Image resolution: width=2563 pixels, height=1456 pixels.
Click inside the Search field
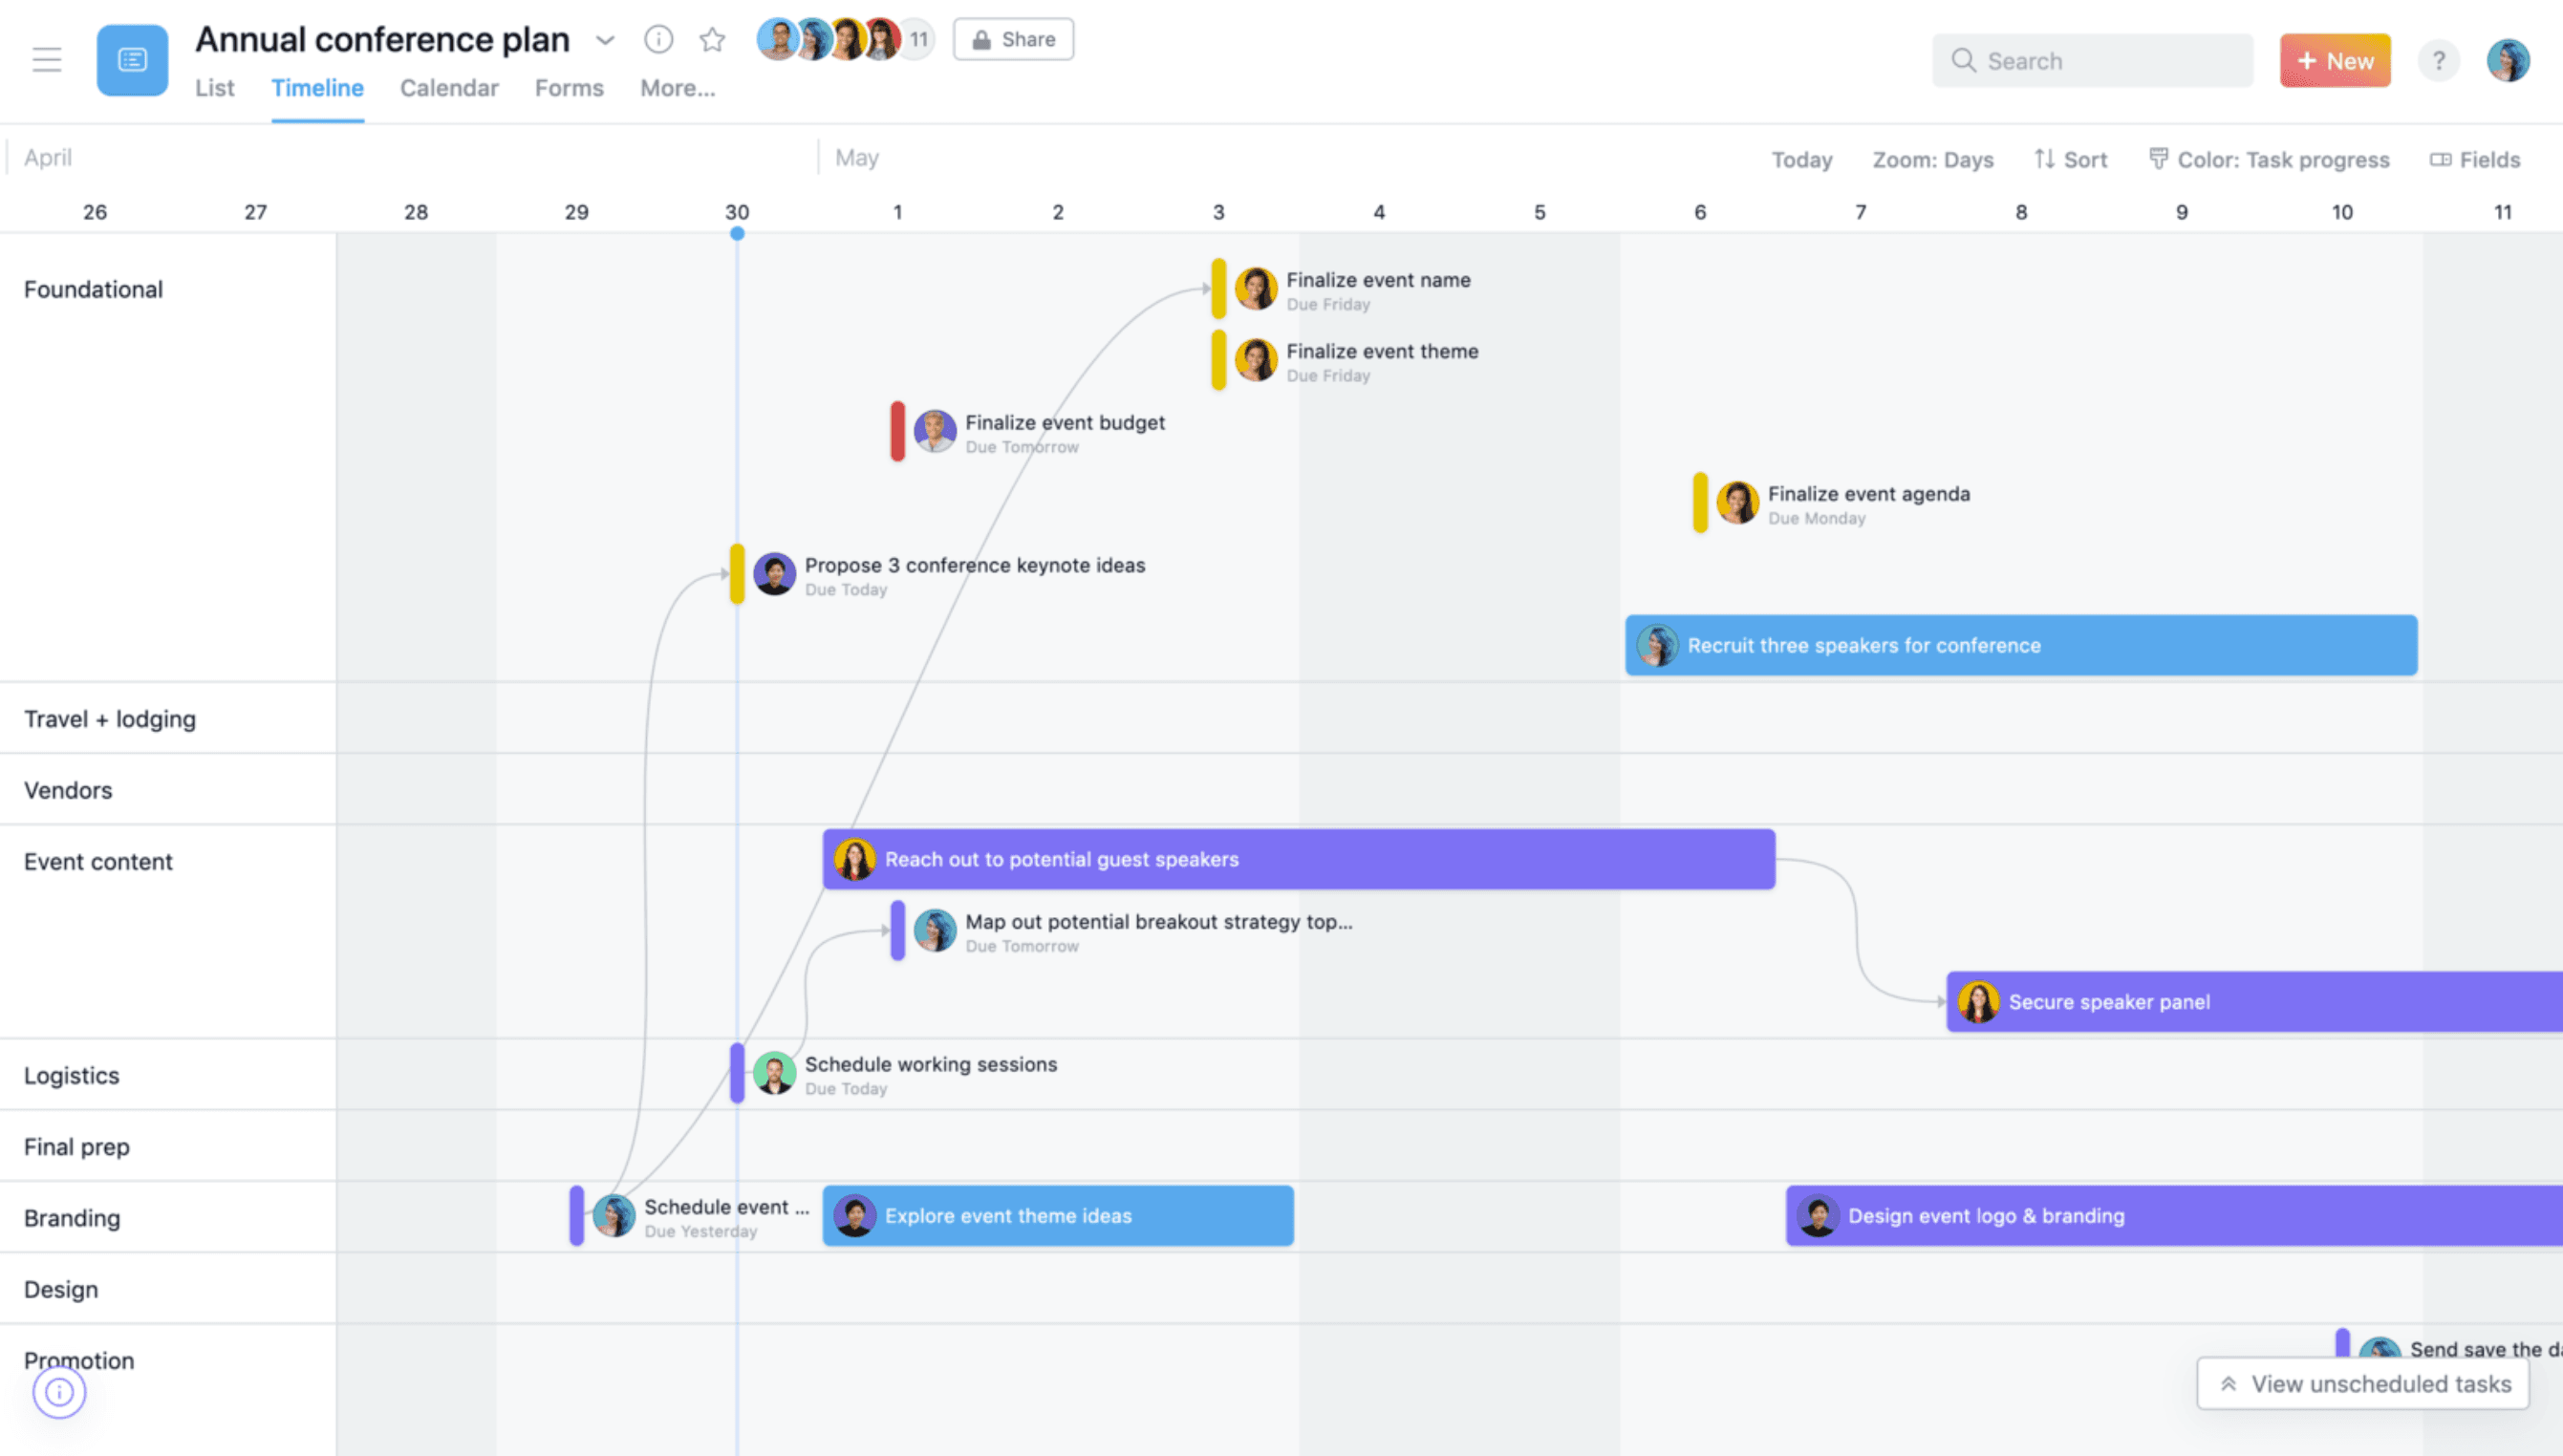pyautogui.click(x=2092, y=60)
